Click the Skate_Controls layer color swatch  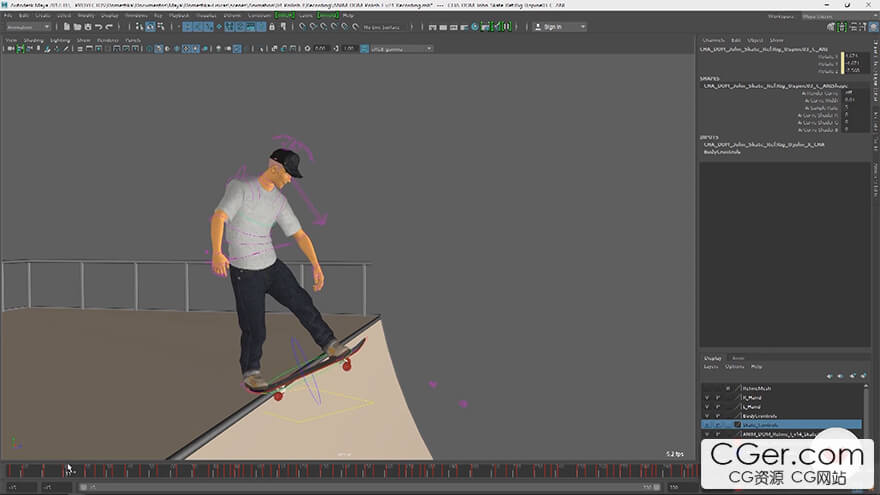tap(738, 424)
